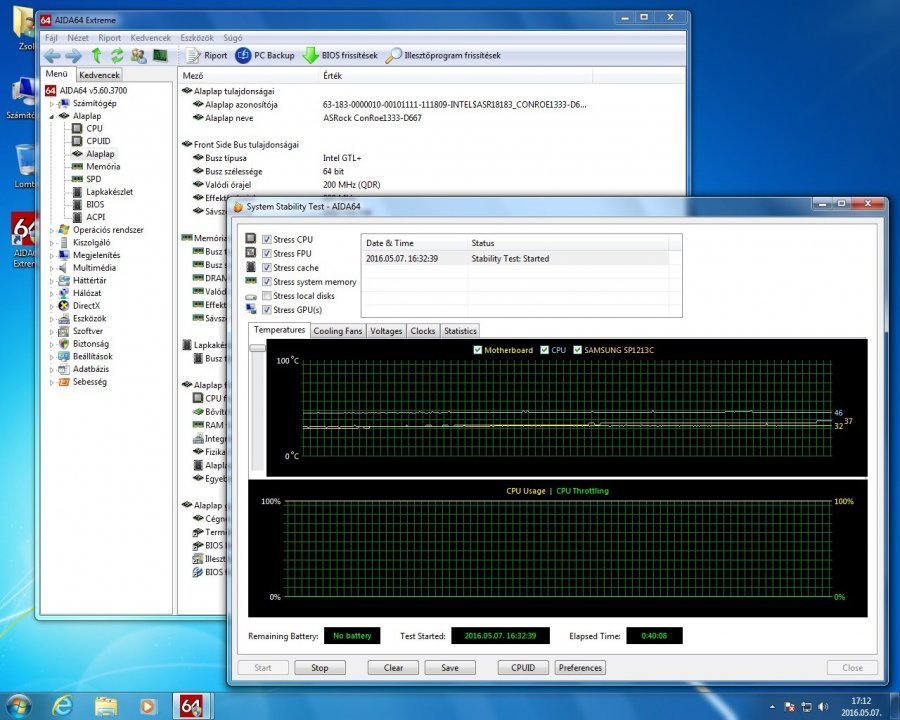Image resolution: width=900 pixels, height=720 pixels.
Task: Toggle the Stress cache checkbox
Action: [267, 268]
